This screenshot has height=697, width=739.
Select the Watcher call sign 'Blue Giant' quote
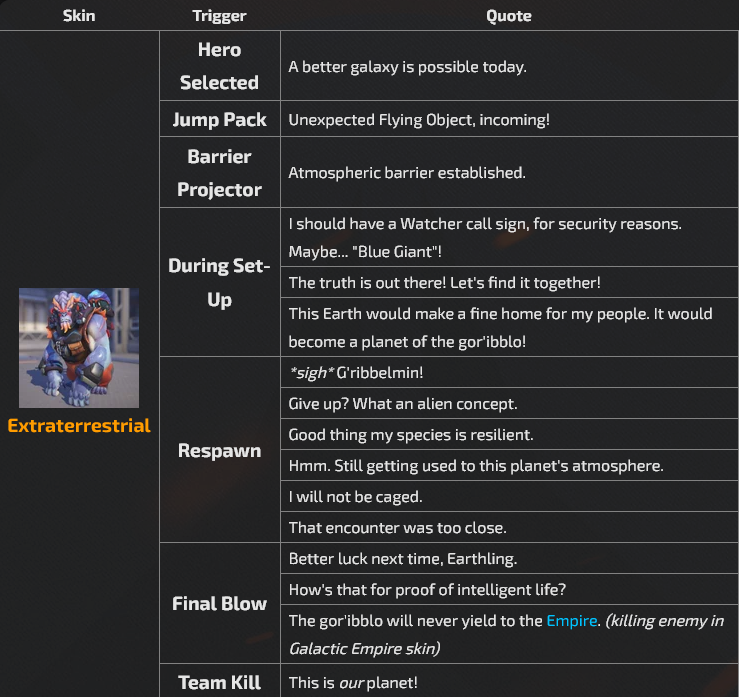pos(485,238)
